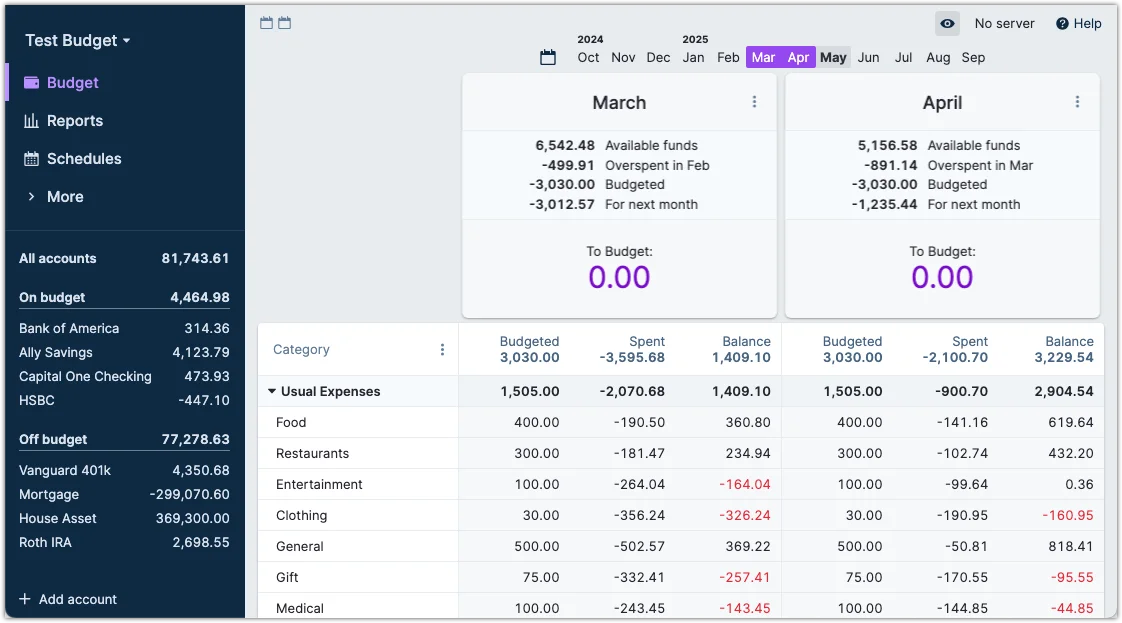This screenshot has width=1122, height=623.
Task: Expand the More section in sidebar
Action: (x=65, y=197)
